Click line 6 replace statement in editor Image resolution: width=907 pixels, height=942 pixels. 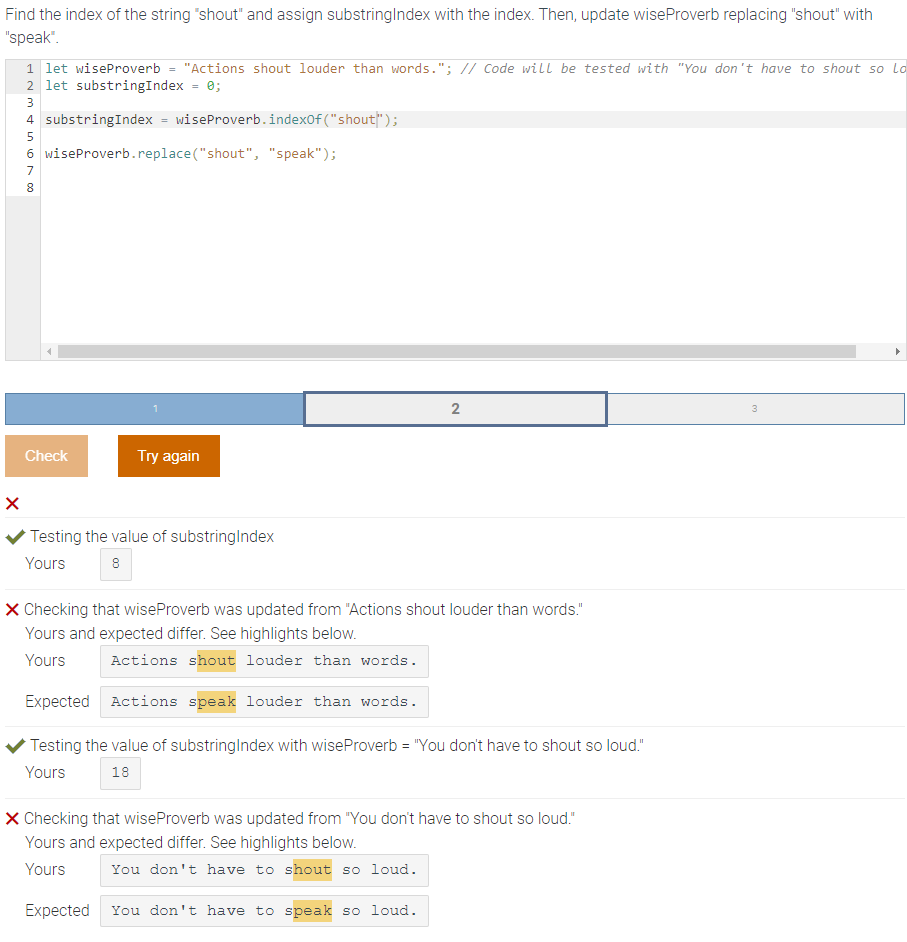pos(191,154)
